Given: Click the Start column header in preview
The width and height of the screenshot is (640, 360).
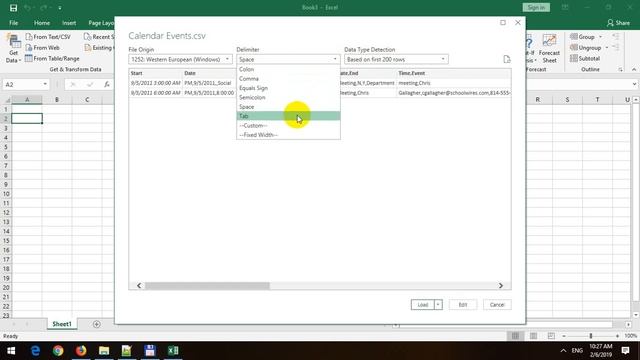Looking at the screenshot, I should tap(156, 73).
